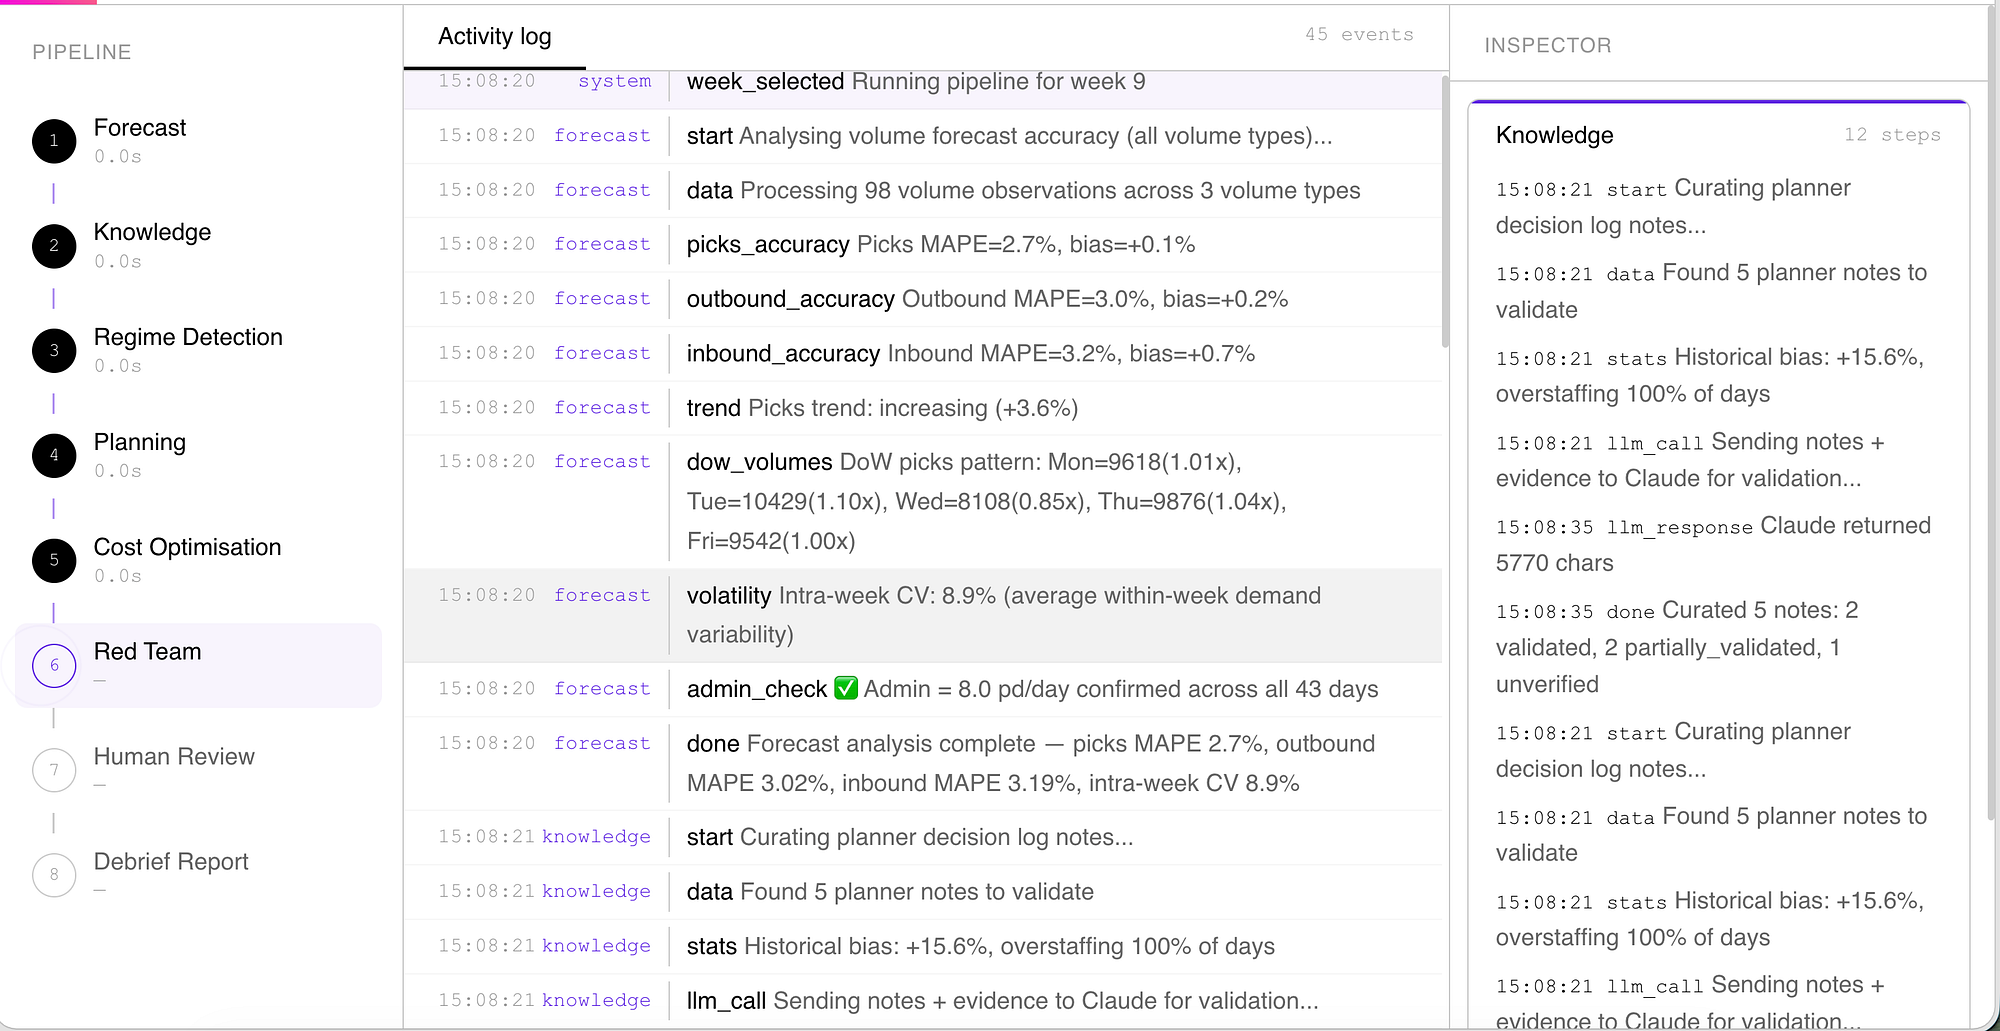This screenshot has width=2000, height=1031.
Task: Select activity log 'start Curating planner' knowledge row
Action: (923, 837)
